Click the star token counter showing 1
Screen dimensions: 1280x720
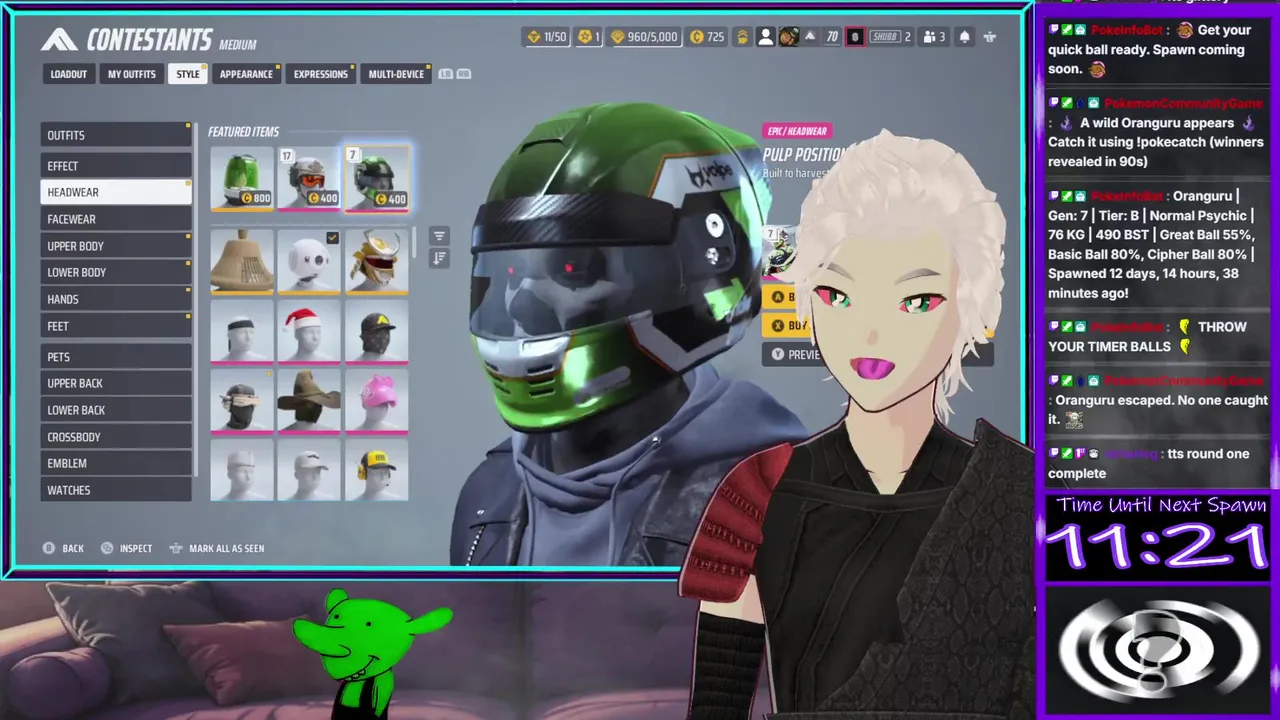pos(589,37)
